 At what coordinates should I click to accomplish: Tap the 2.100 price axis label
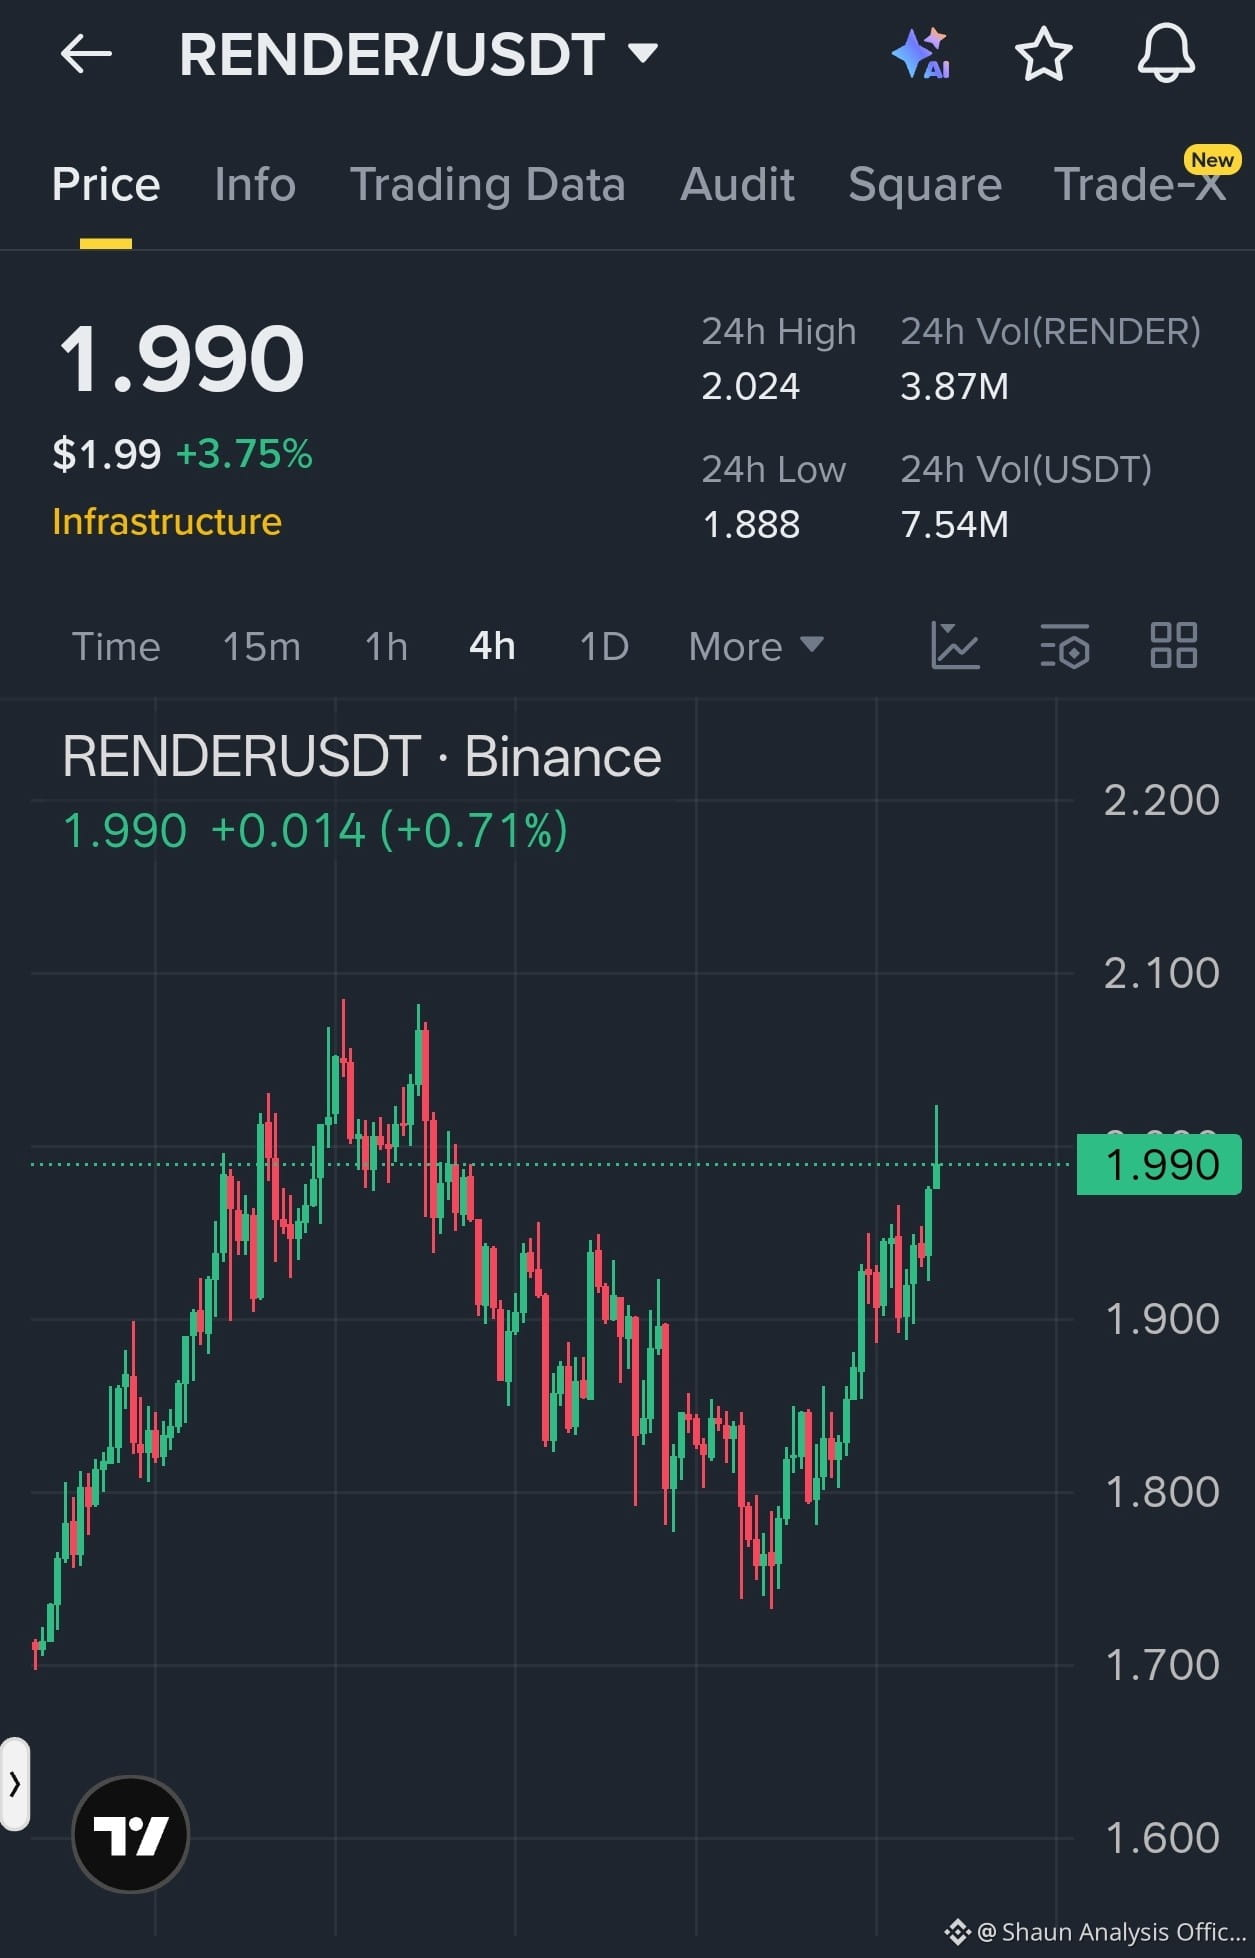pos(1161,973)
